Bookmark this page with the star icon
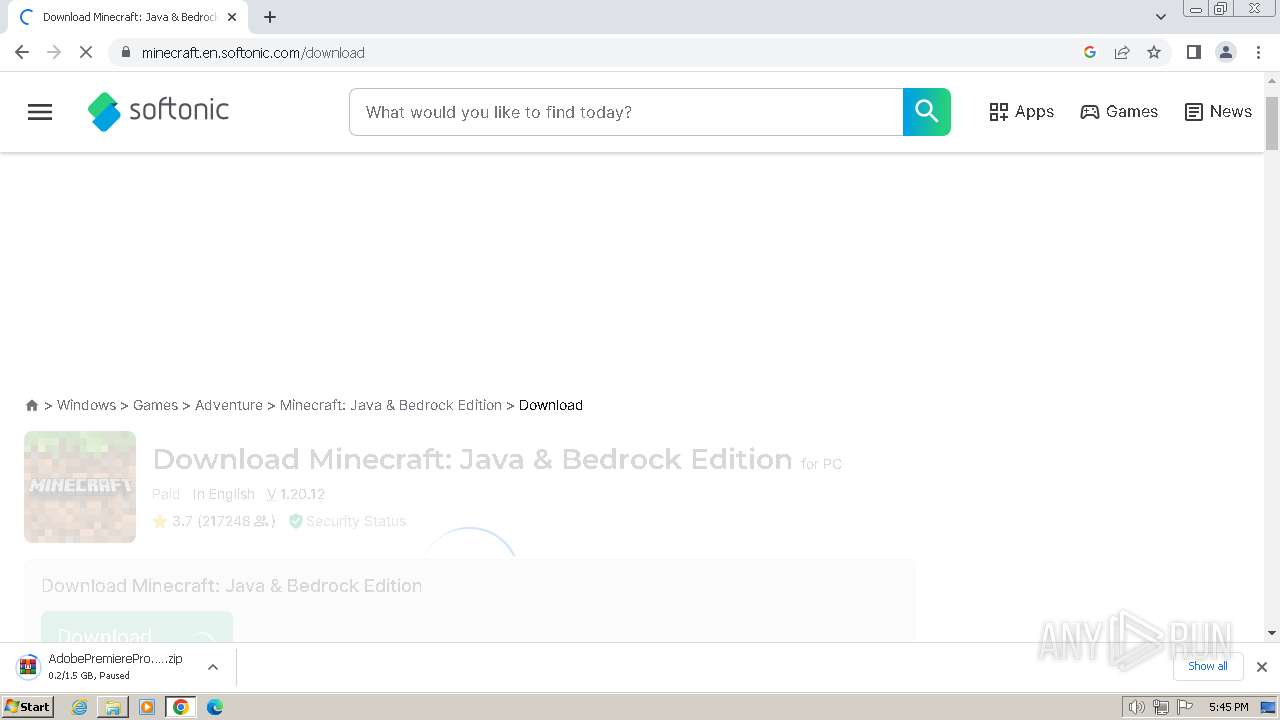Image resolution: width=1280 pixels, height=720 pixels. [1154, 52]
